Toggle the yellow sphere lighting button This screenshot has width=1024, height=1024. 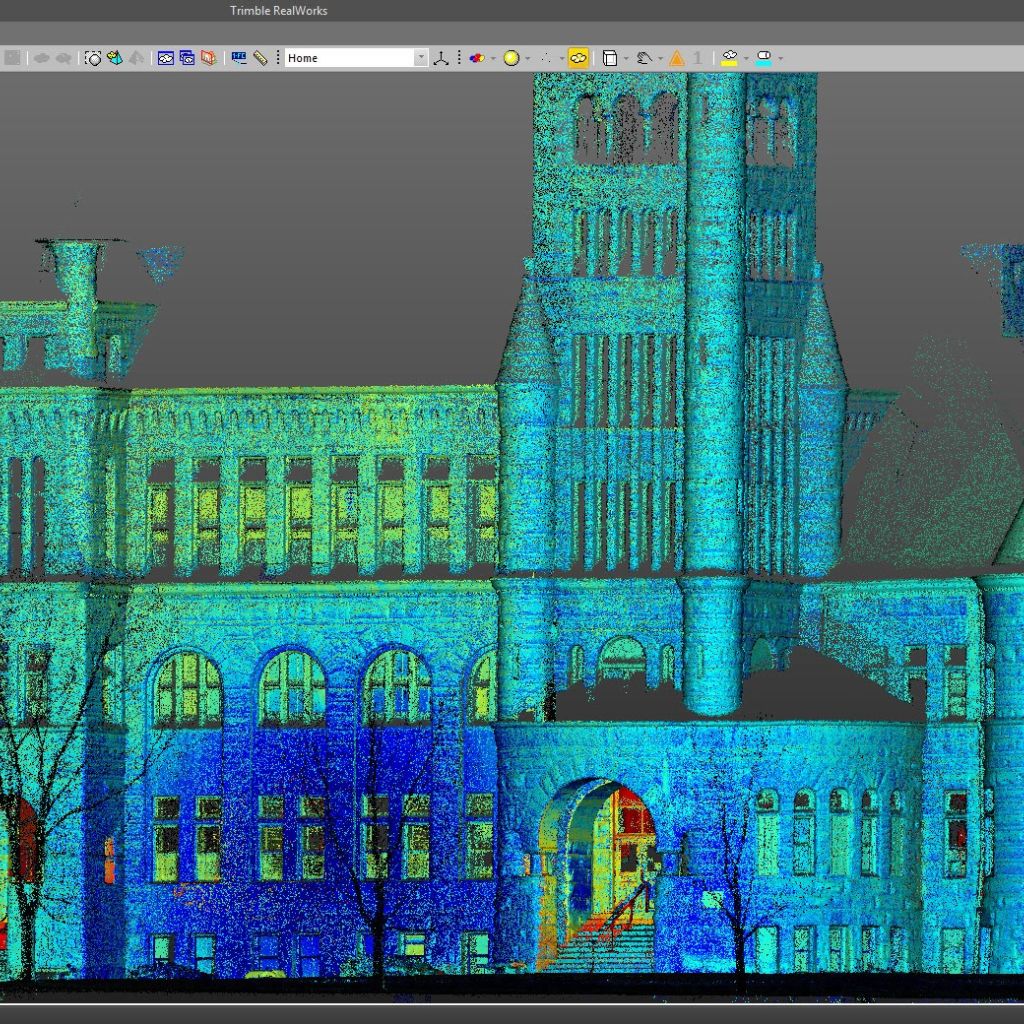(511, 58)
